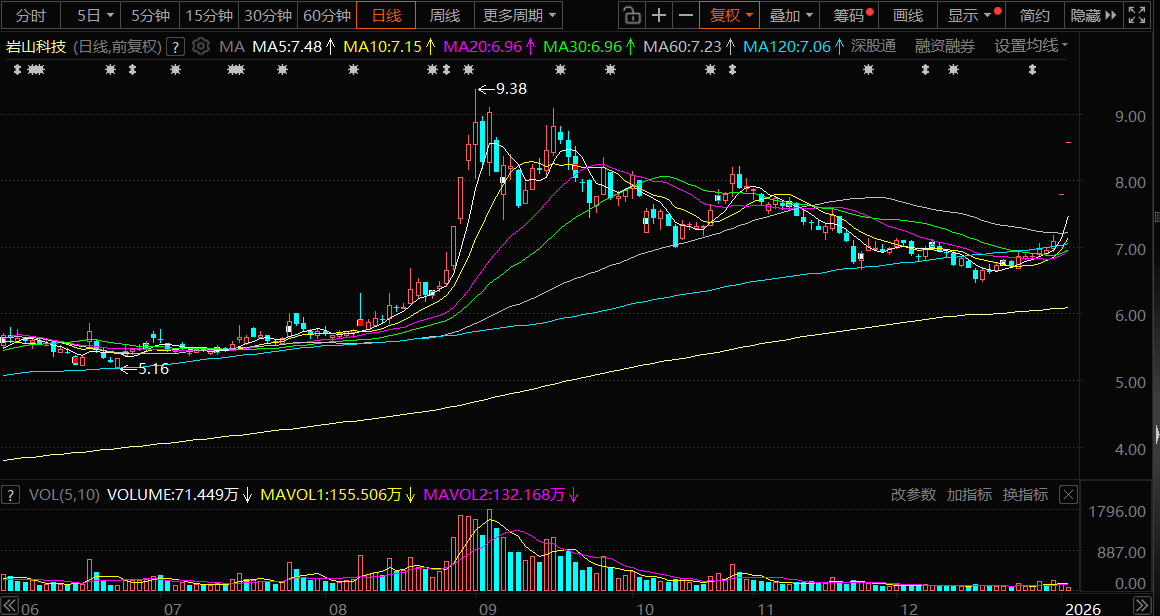This screenshot has height=616, width=1160.
Task: Click MA5:7.48 value in legend
Action: tap(287, 47)
